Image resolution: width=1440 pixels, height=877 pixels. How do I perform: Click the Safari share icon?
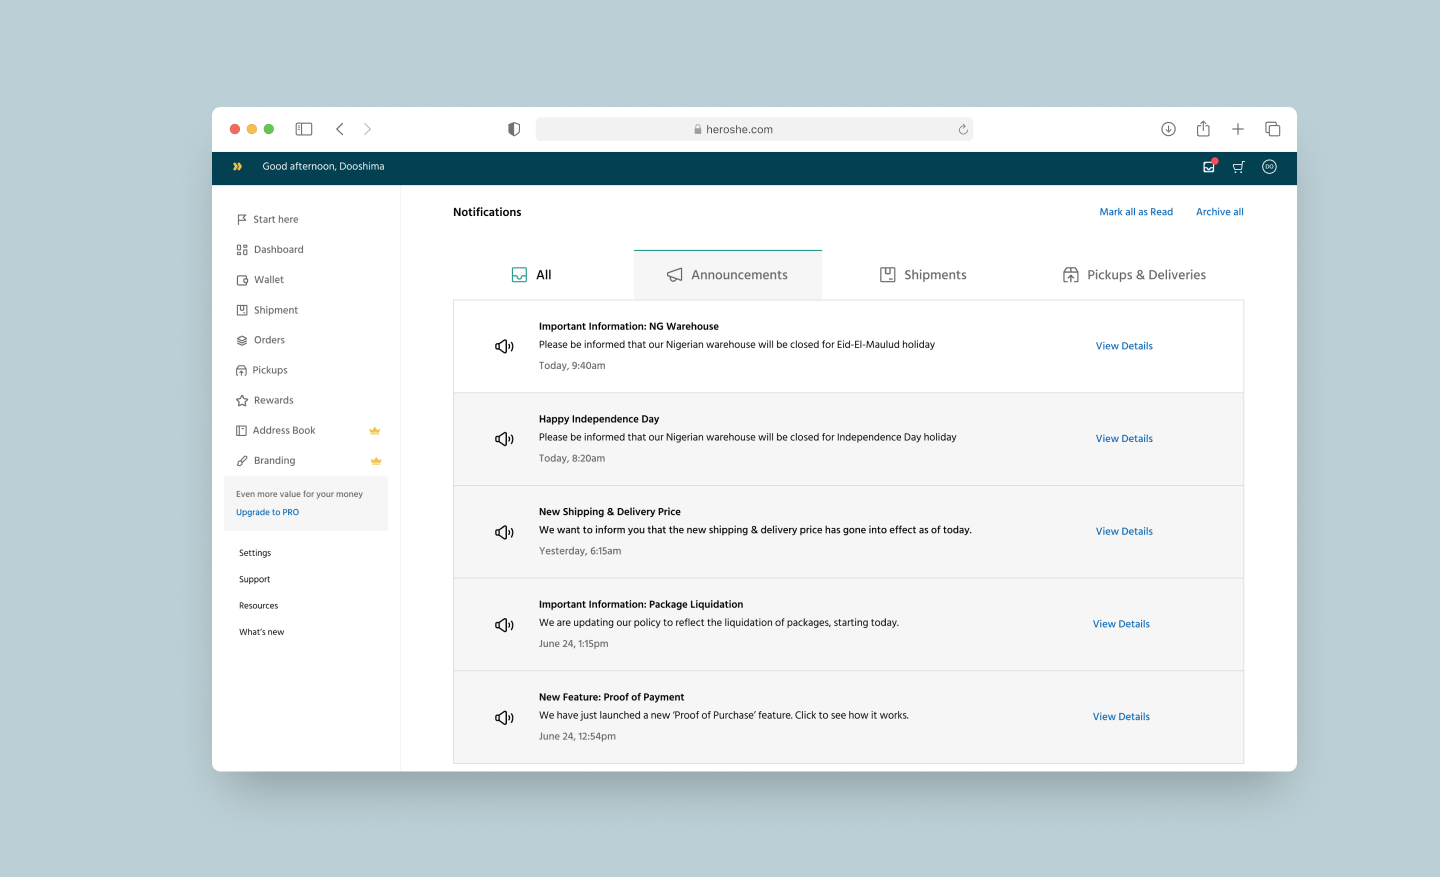1203,129
